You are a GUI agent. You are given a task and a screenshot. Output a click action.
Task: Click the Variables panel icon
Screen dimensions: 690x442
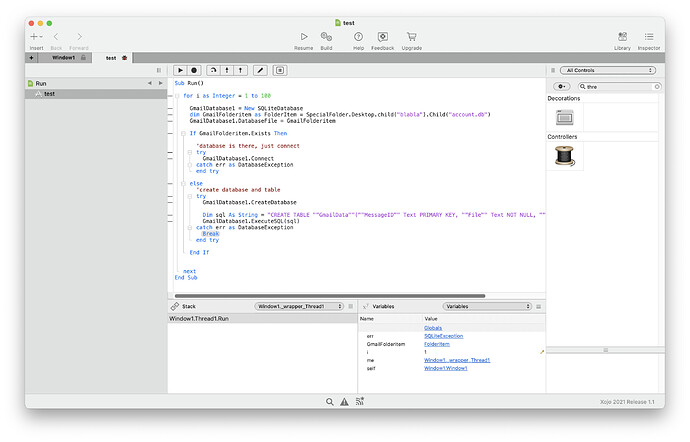coord(365,306)
